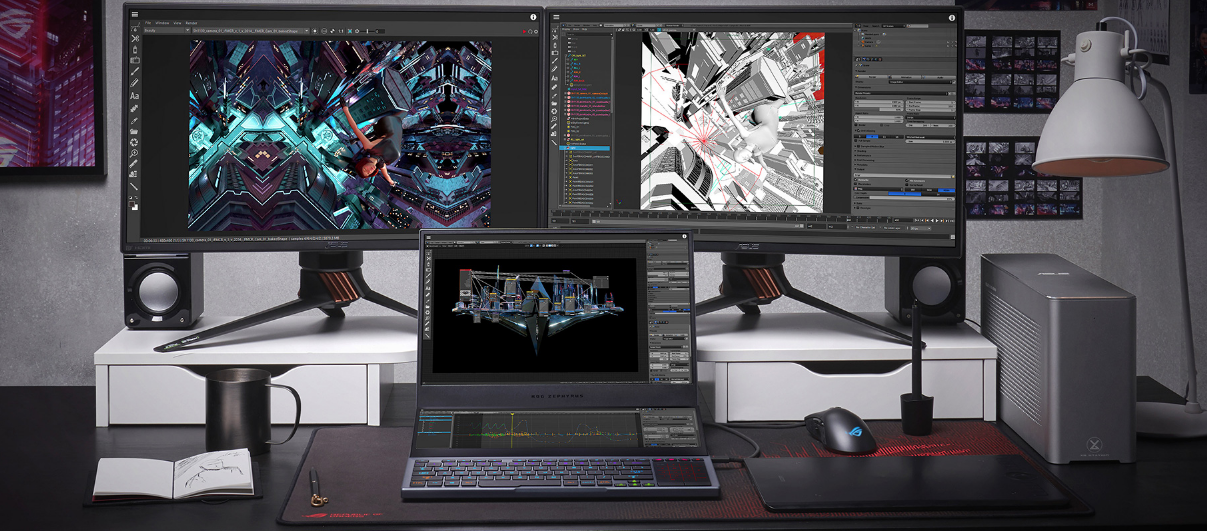This screenshot has height=531, width=1207.
Task: Click the Render button in the right monitor properties panel
Action: pos(872,77)
